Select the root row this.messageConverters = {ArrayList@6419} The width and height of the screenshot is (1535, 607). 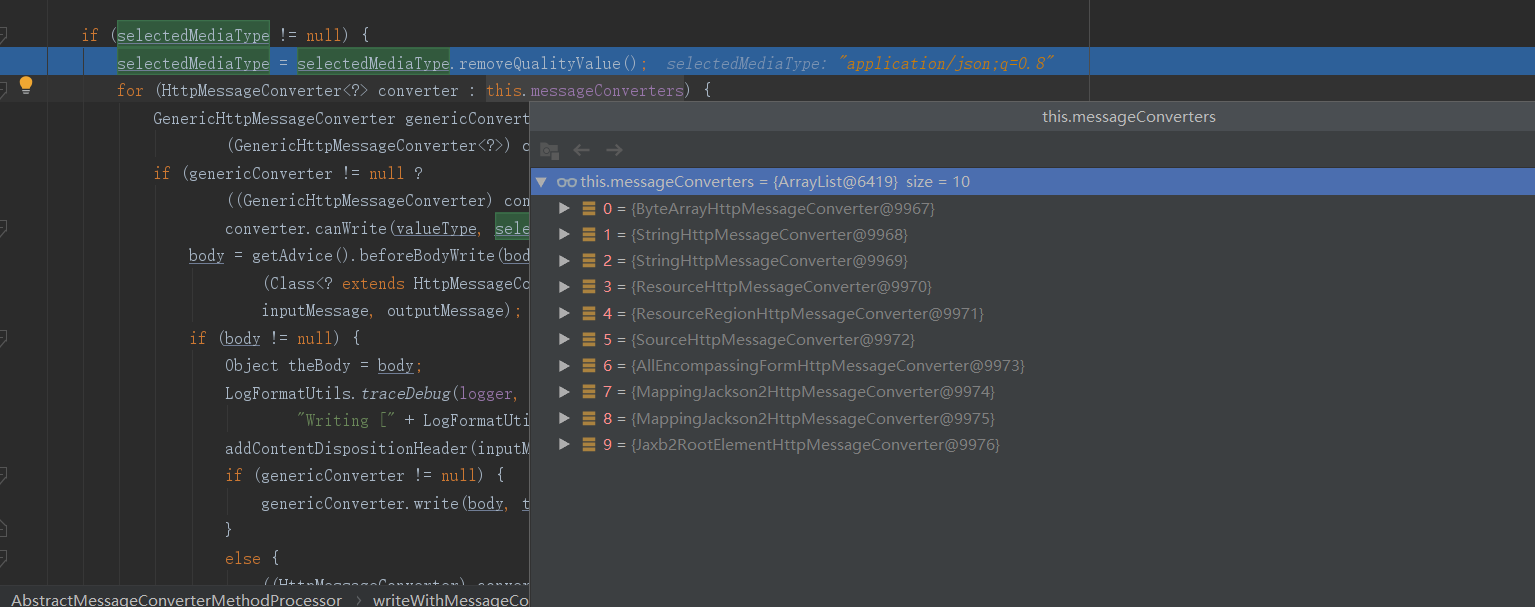1032,182
